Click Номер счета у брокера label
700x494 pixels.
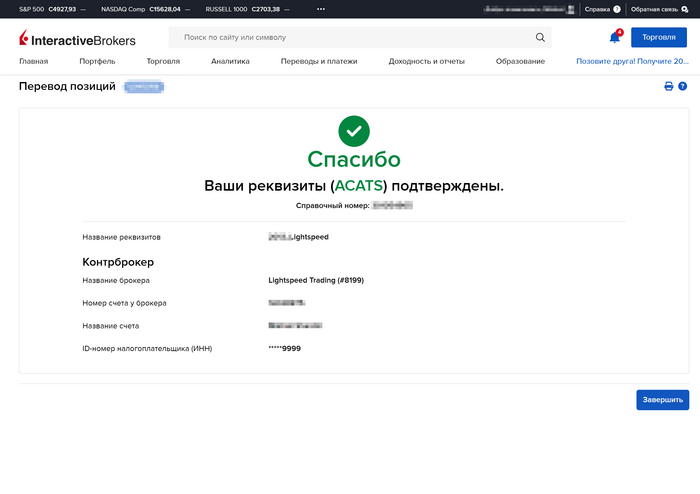[x=125, y=303]
